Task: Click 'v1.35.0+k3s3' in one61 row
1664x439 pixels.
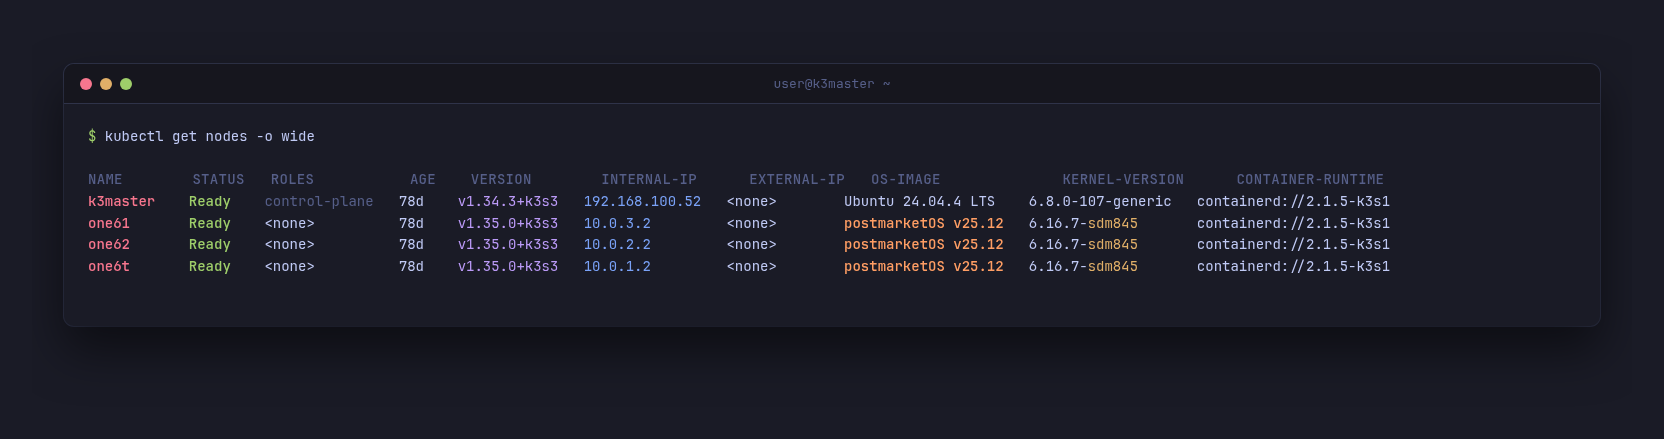Action: (x=508, y=224)
